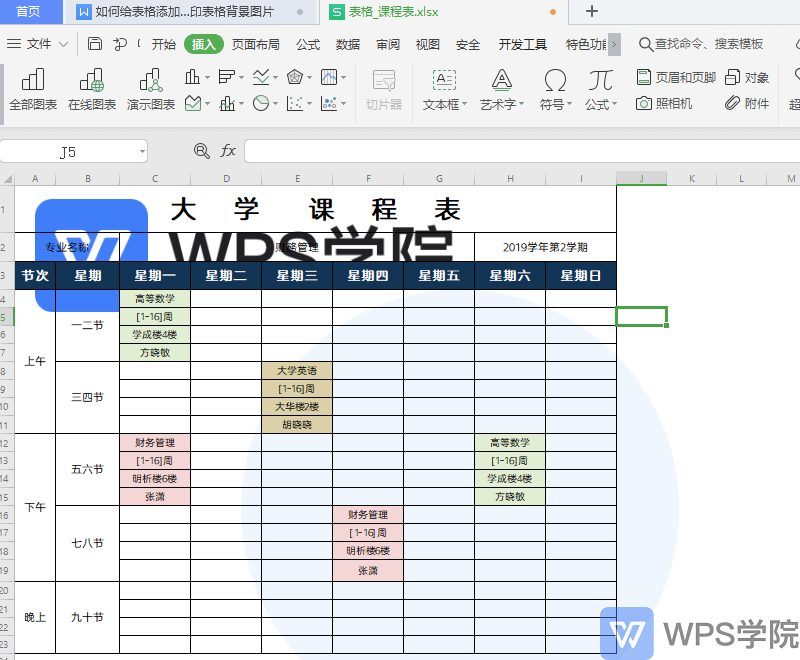This screenshot has width=800, height=660.
Task: Open the 安全 tab
Action: 468,44
